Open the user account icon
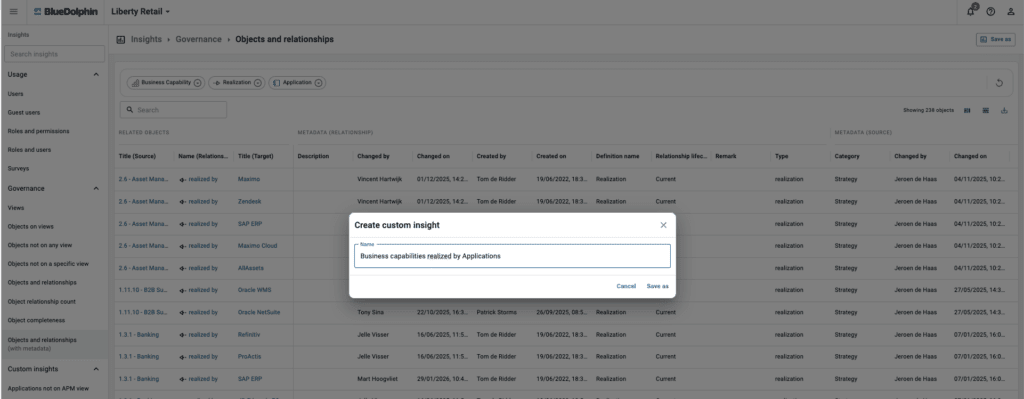The width and height of the screenshot is (1024, 399). click(x=1010, y=12)
